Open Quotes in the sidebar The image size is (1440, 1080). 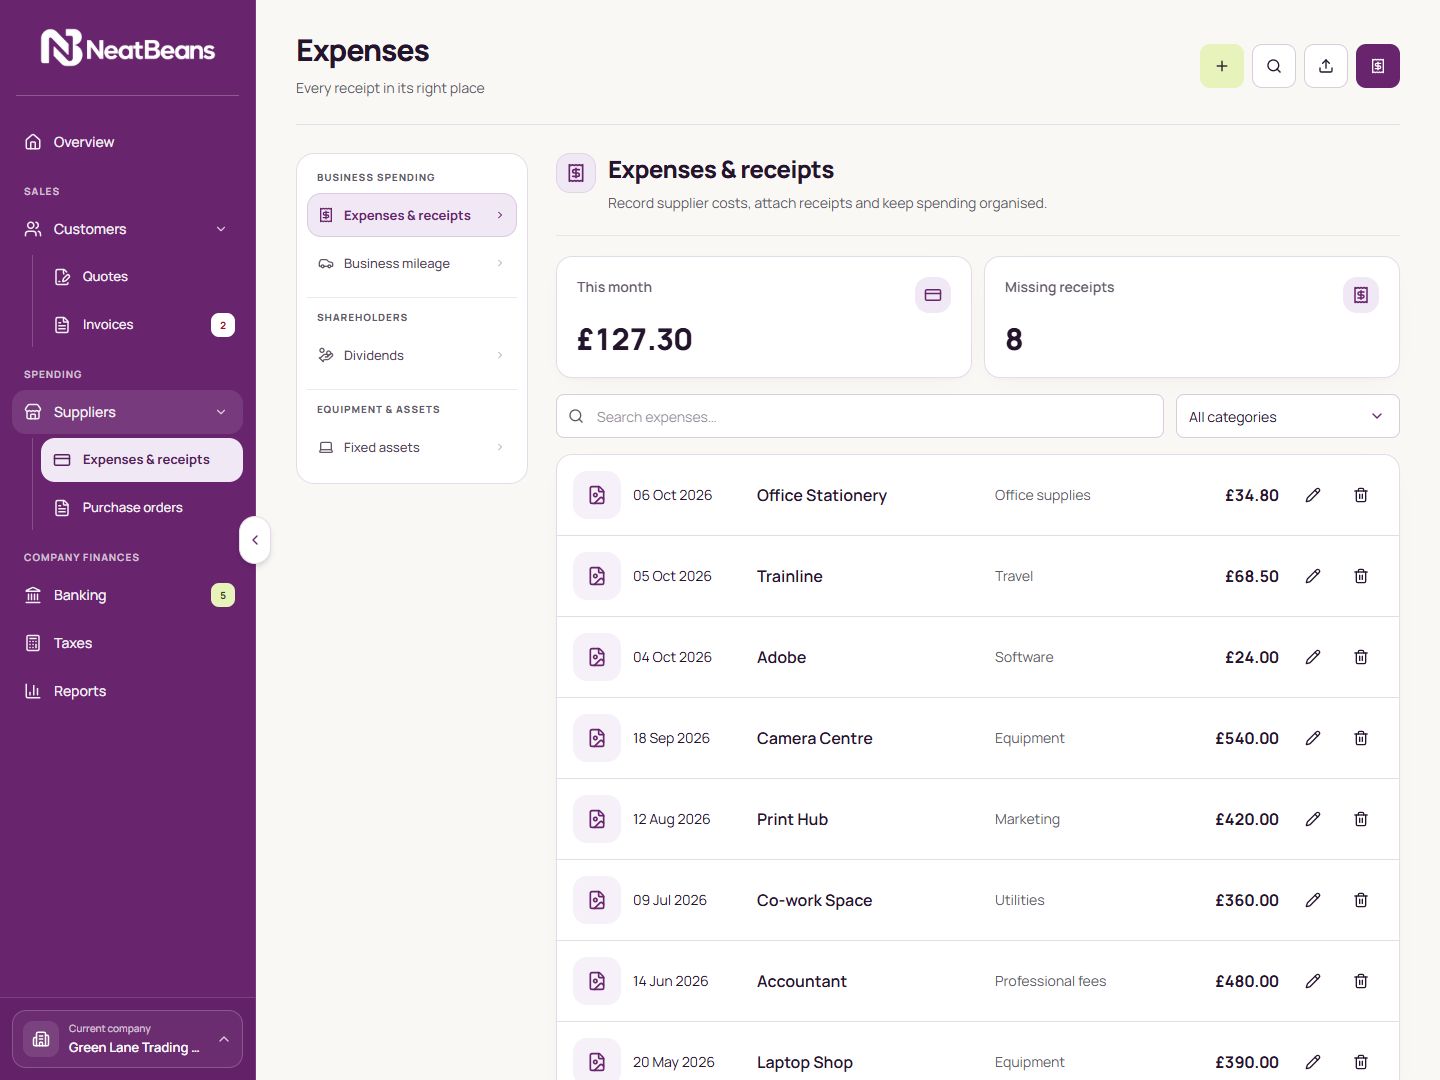(x=142, y=276)
